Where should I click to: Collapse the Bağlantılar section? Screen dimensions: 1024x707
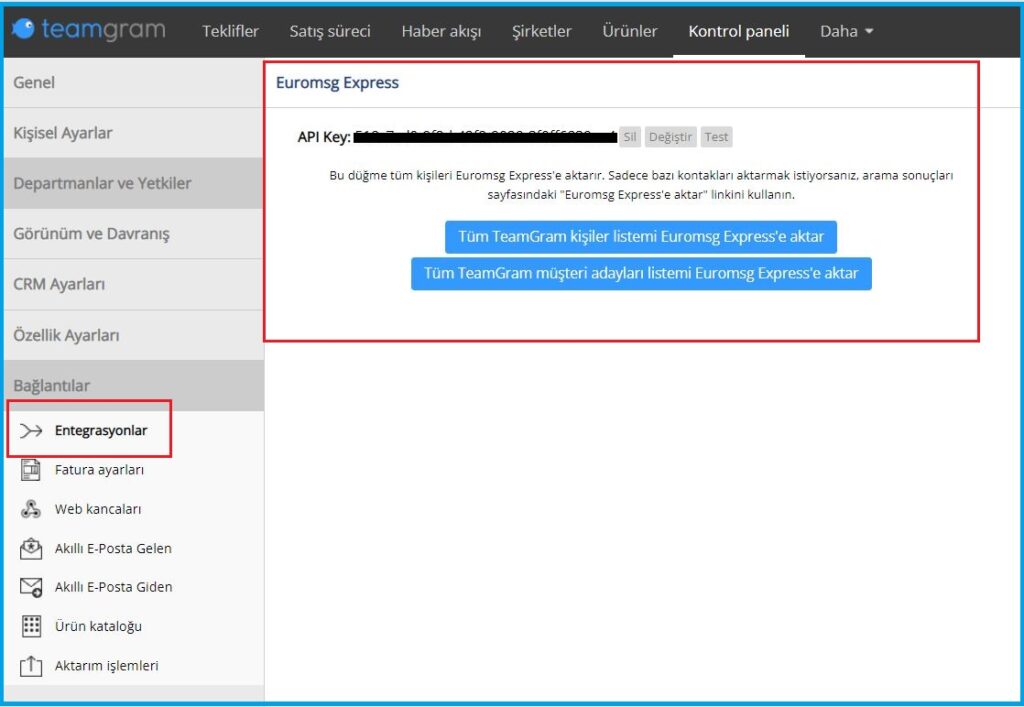(x=133, y=385)
